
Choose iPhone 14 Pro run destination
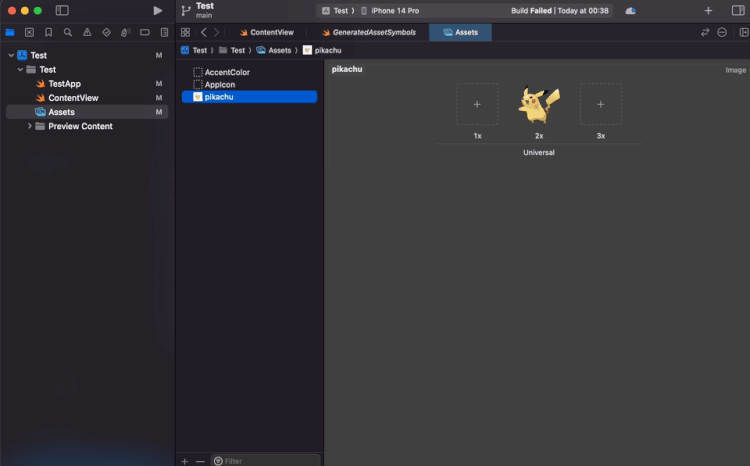coord(390,11)
